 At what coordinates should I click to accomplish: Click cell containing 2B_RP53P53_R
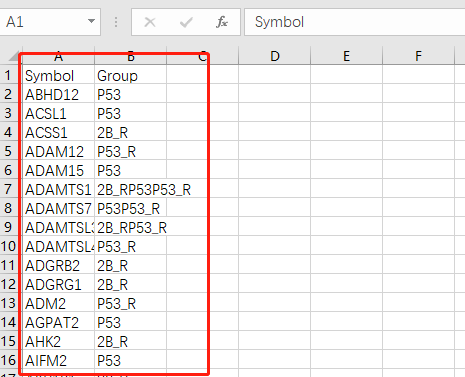click(x=130, y=190)
